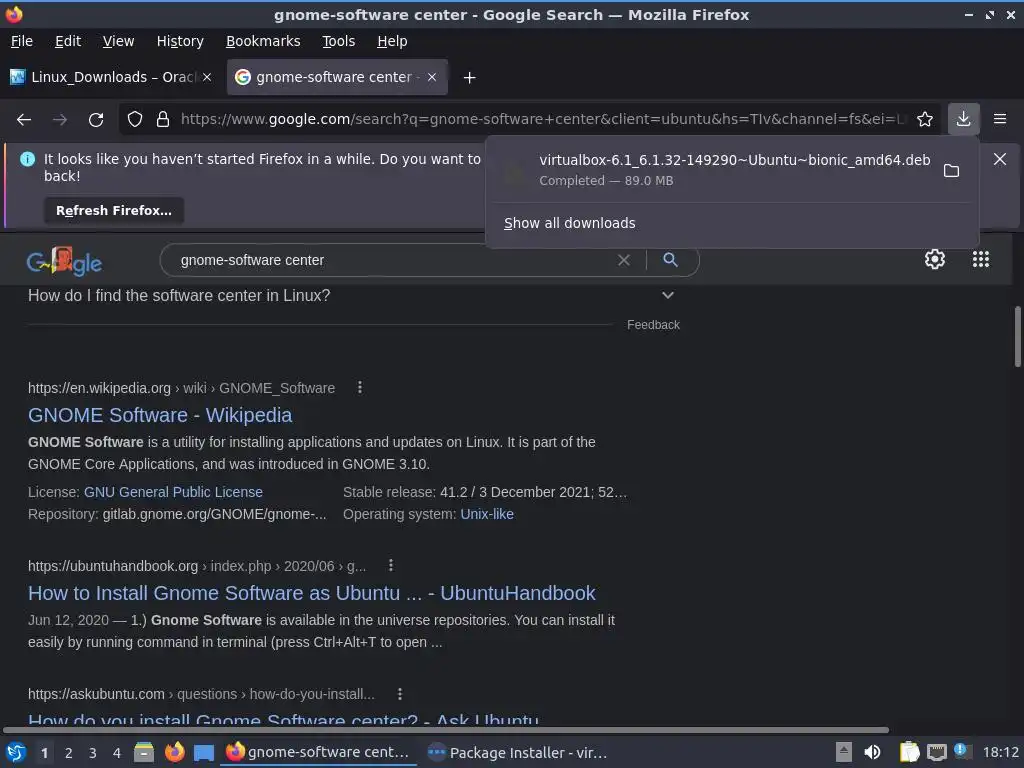
Task: Select the gnome-software center tab
Action: [x=336, y=77]
